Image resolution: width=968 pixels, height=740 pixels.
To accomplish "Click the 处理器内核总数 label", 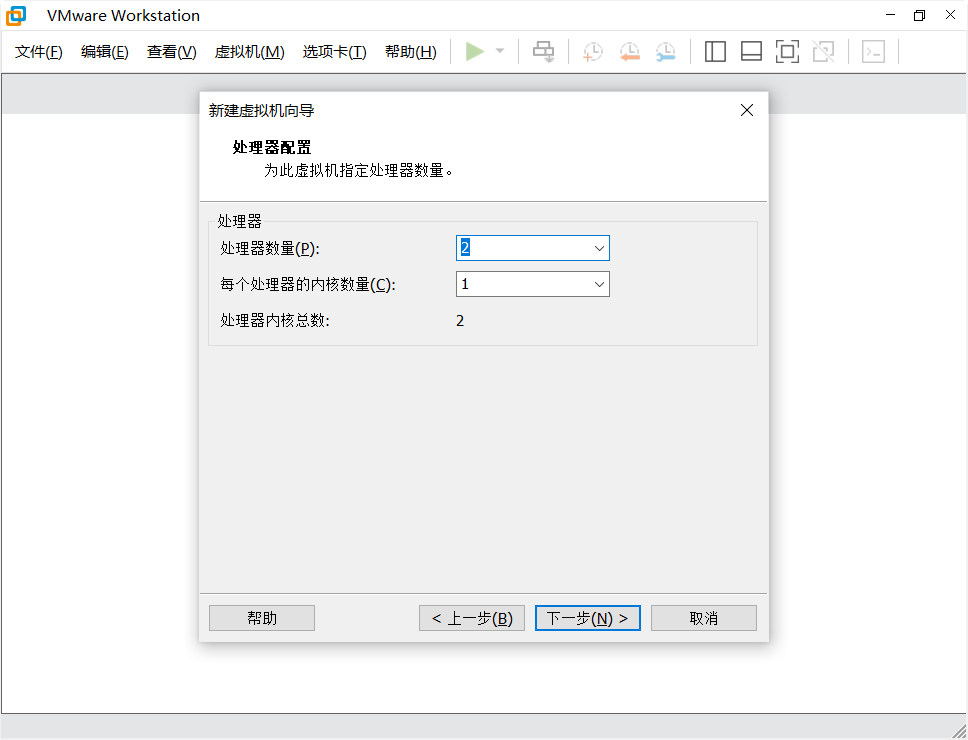I will tap(275, 320).
